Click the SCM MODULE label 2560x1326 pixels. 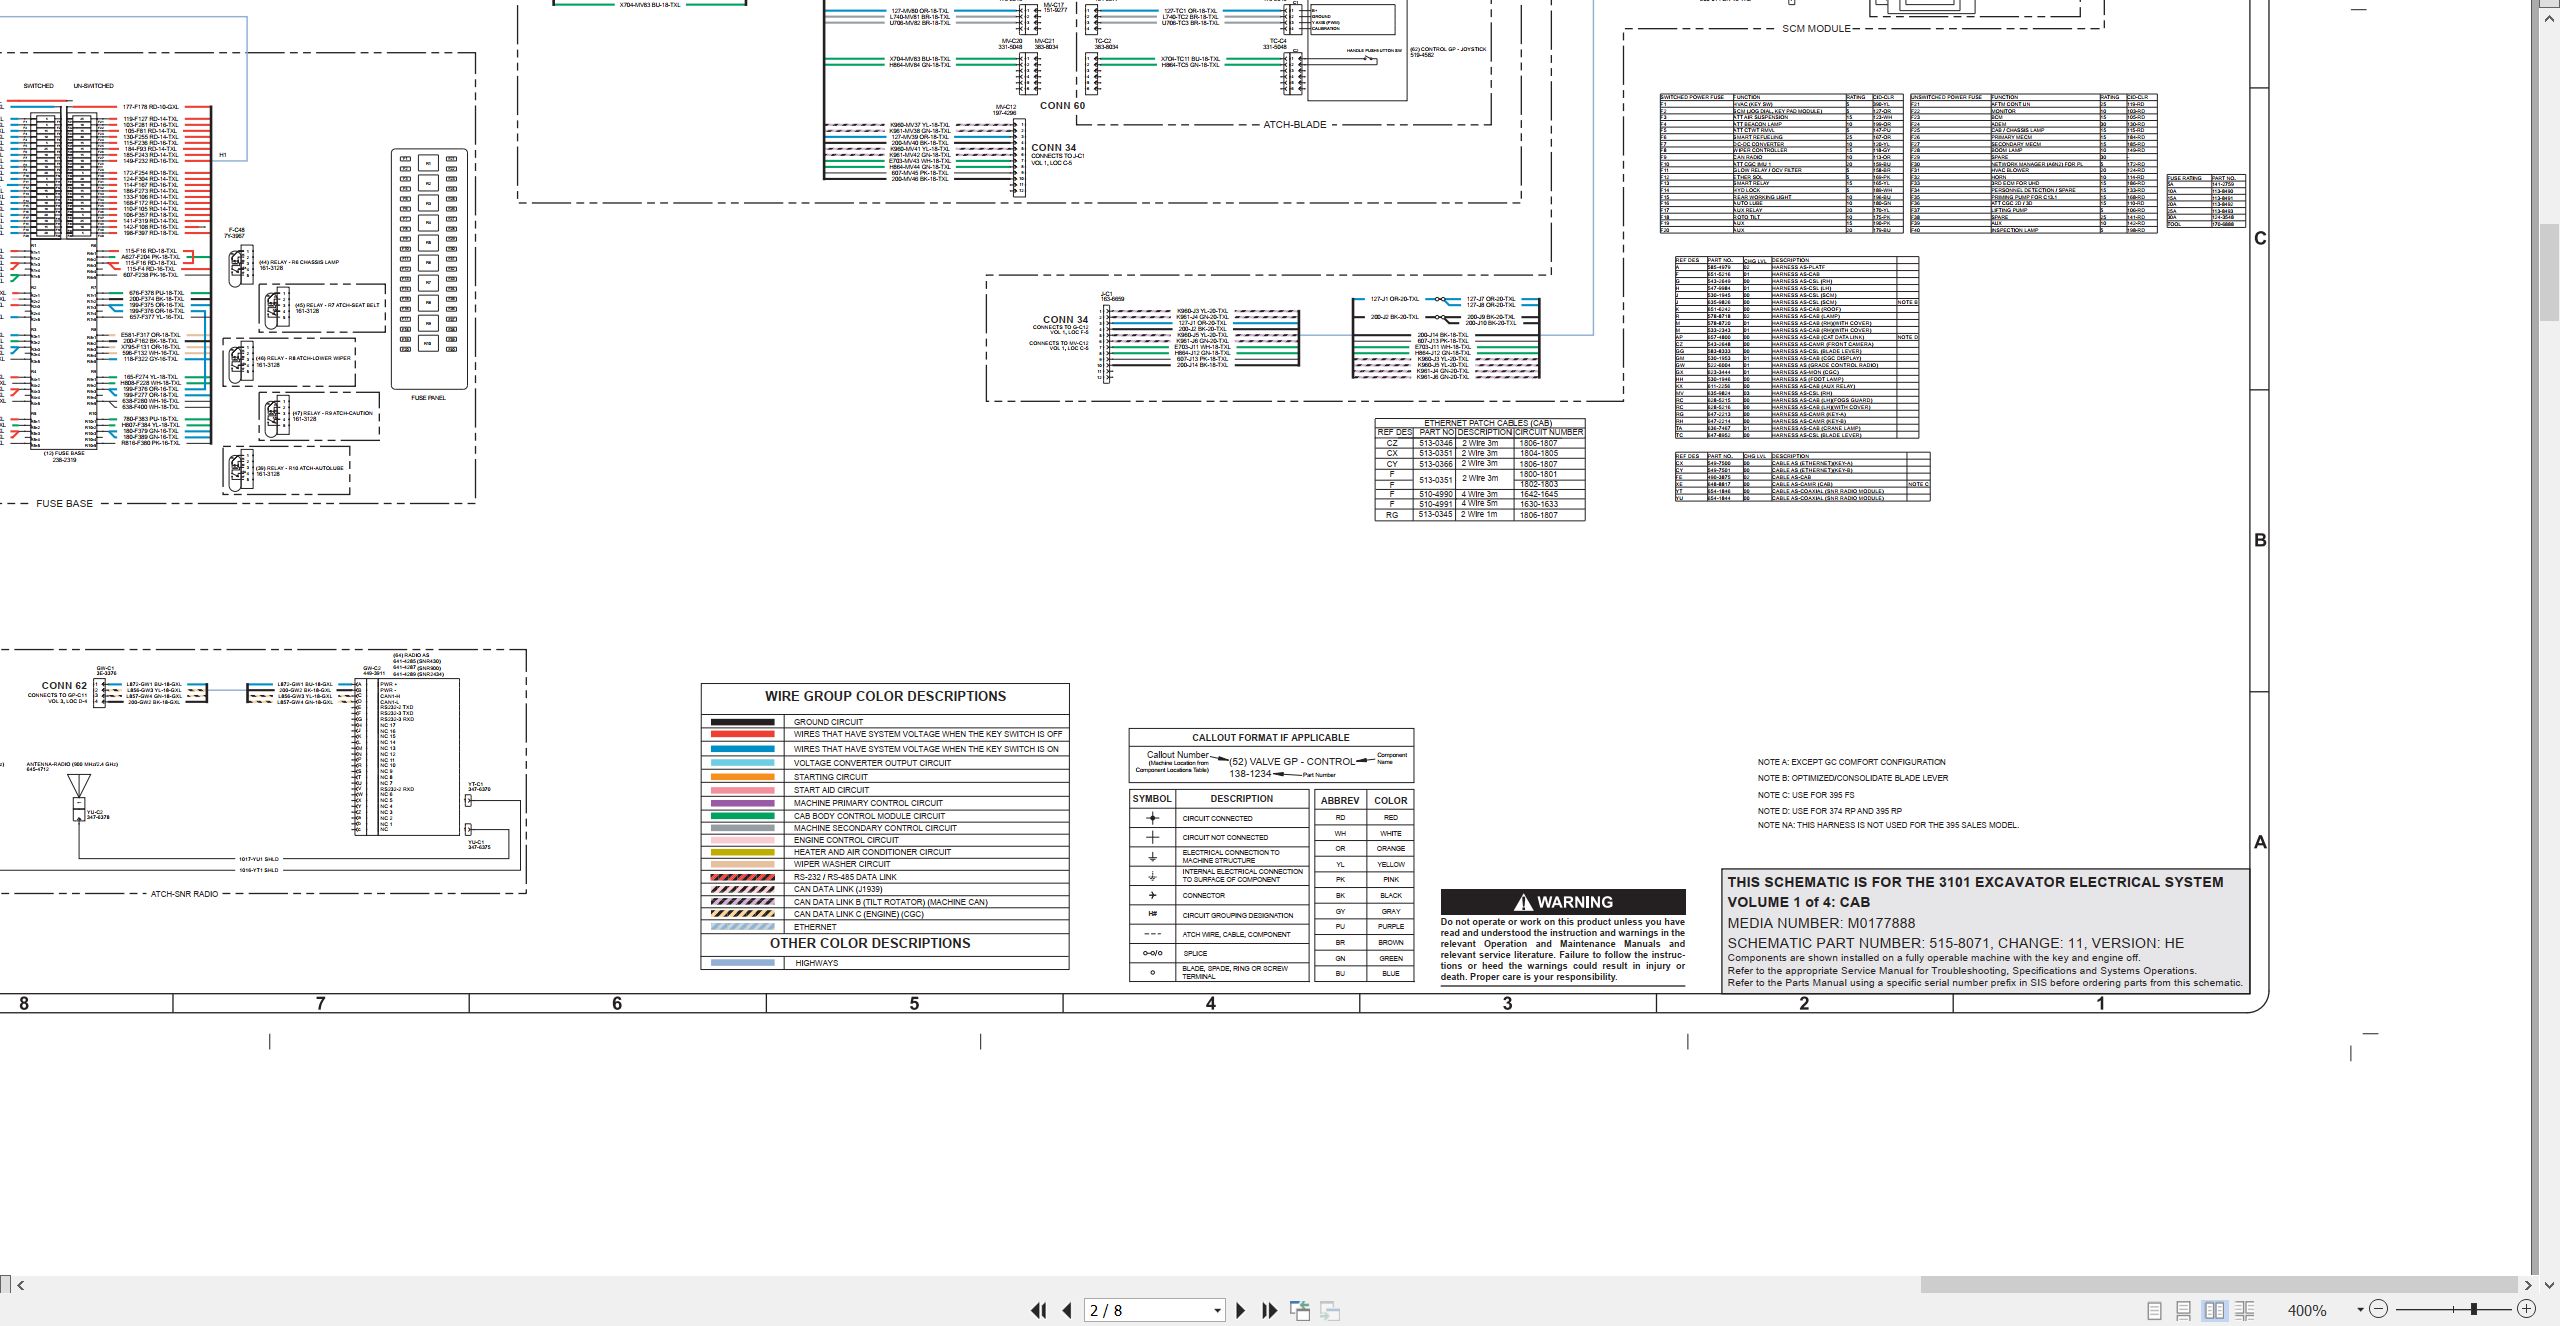pyautogui.click(x=1816, y=29)
